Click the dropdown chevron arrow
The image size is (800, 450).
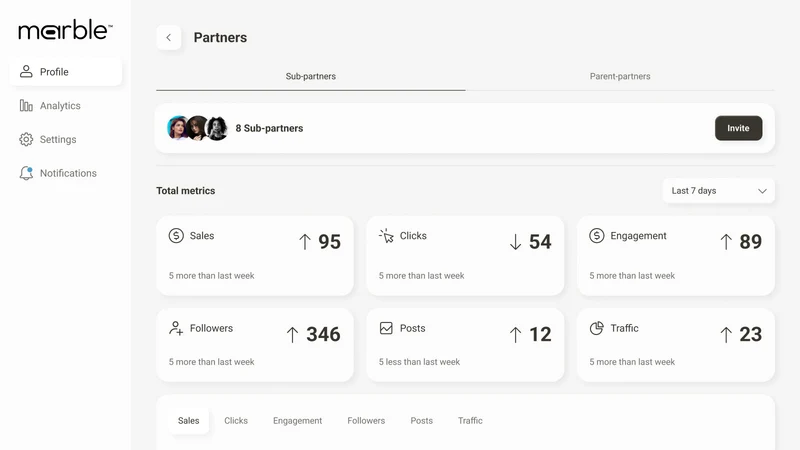pyautogui.click(x=762, y=191)
